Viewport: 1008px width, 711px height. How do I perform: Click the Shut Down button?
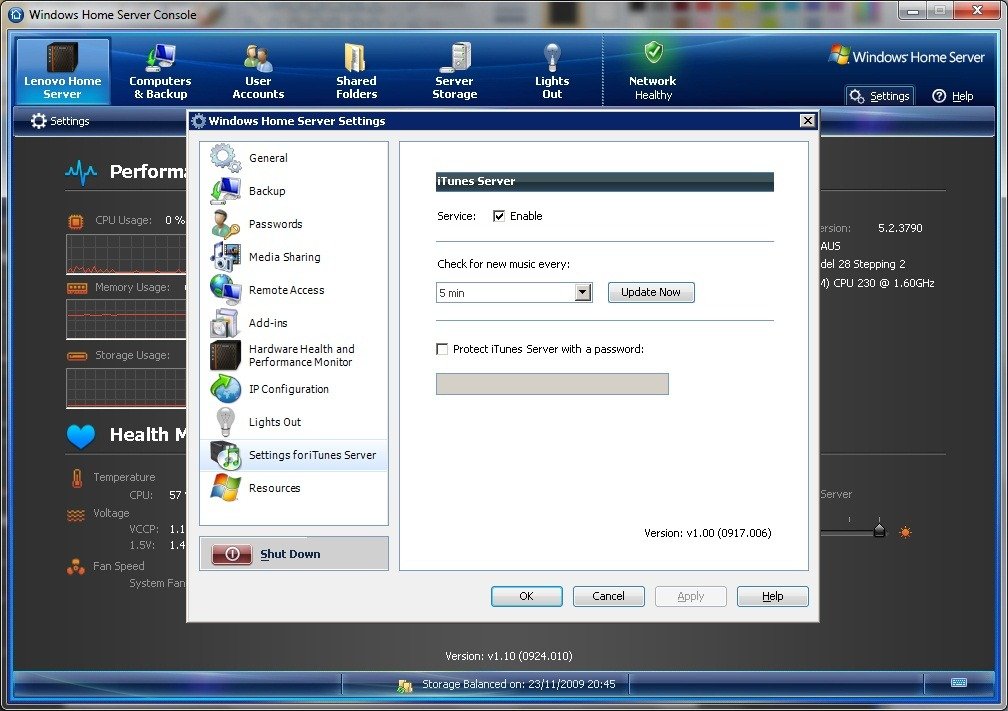[294, 554]
